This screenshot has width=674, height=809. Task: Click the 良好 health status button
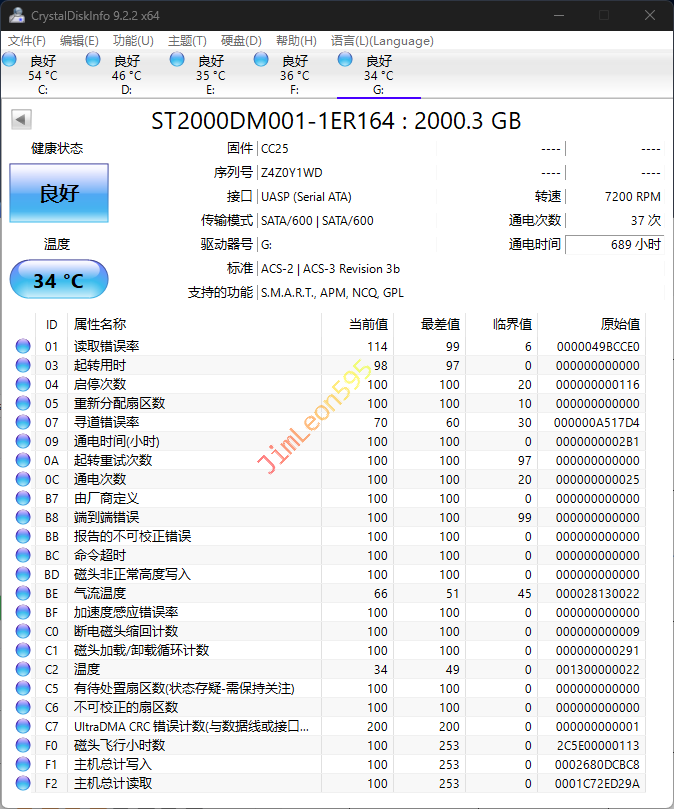59,194
